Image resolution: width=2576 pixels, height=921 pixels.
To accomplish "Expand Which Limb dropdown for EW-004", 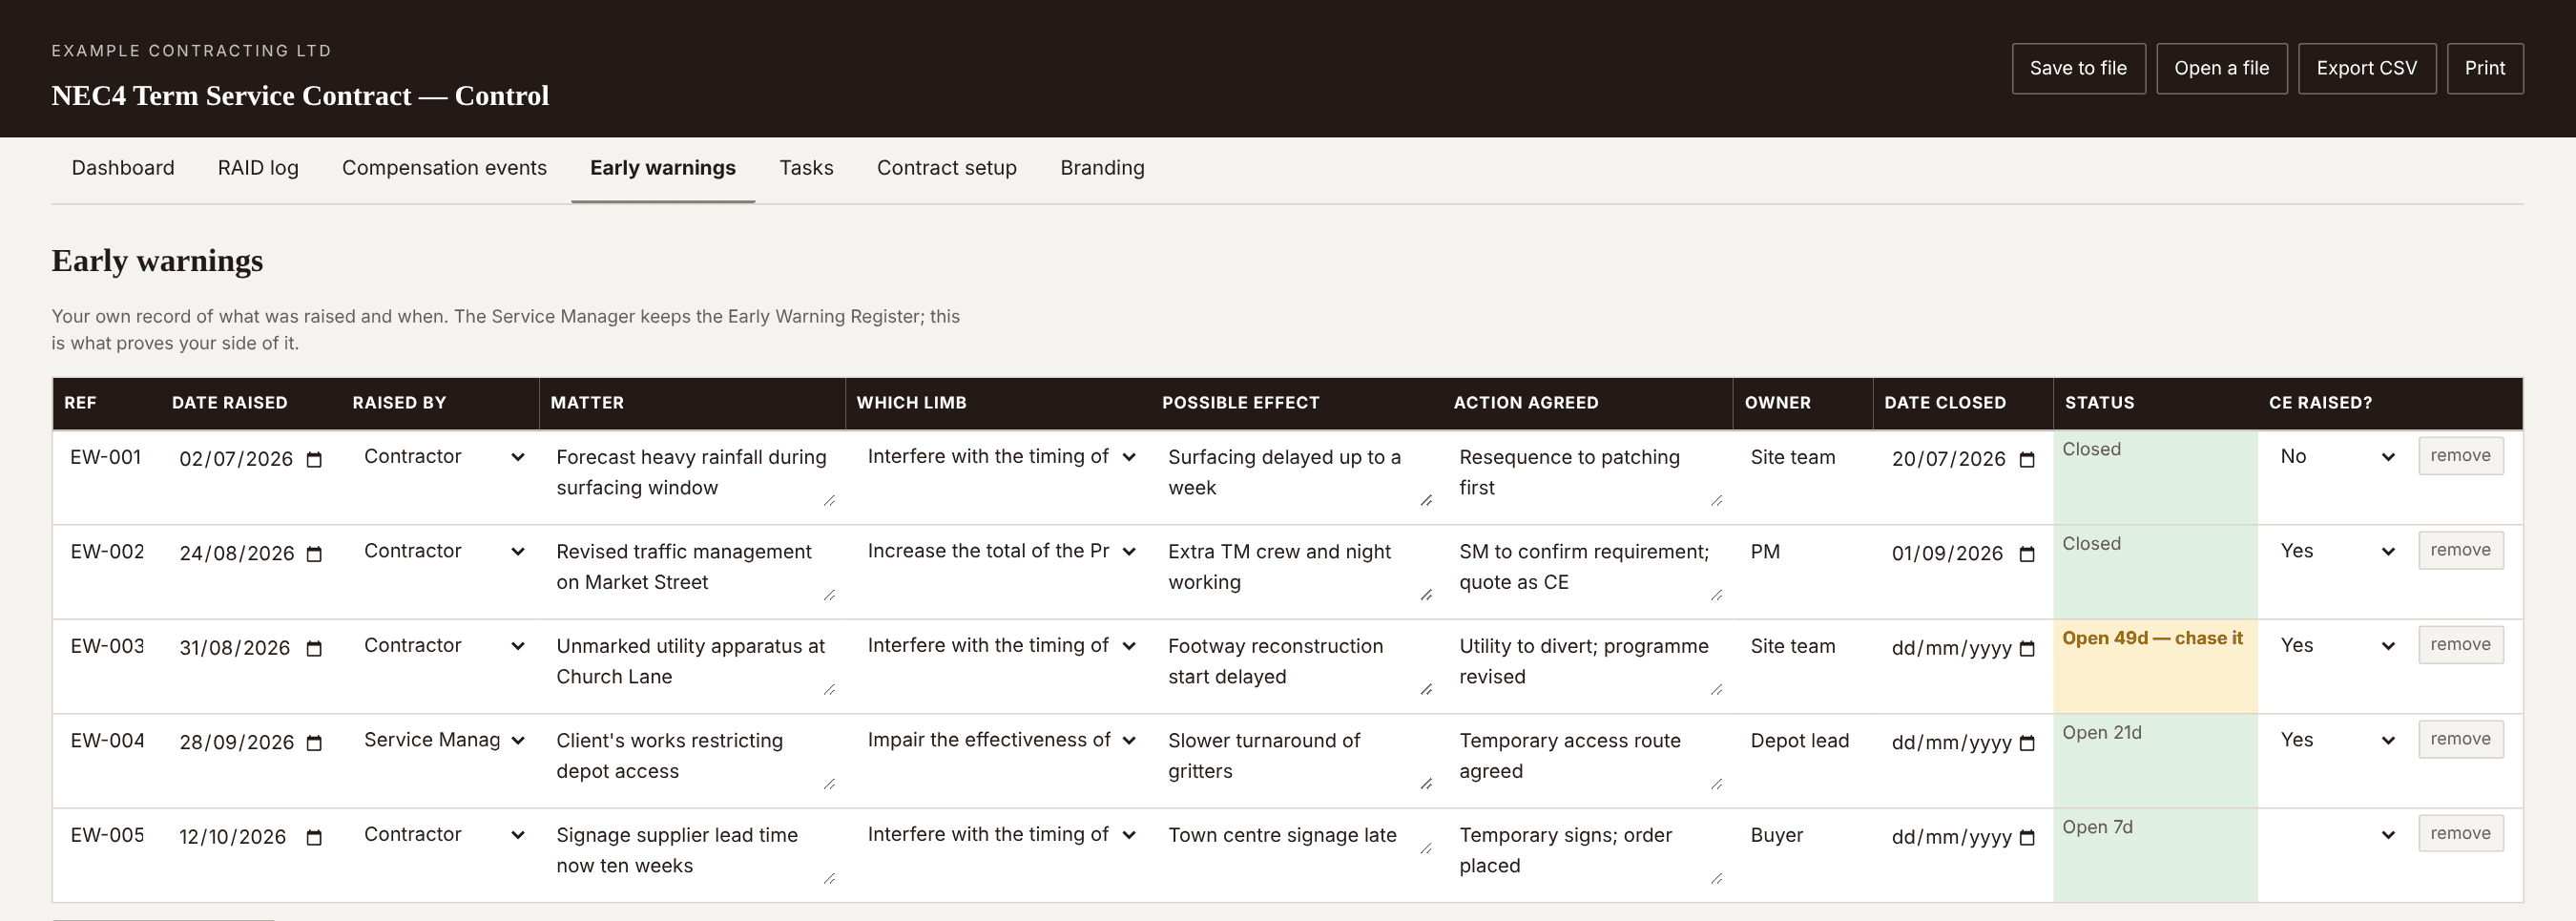I will [x=1002, y=740].
